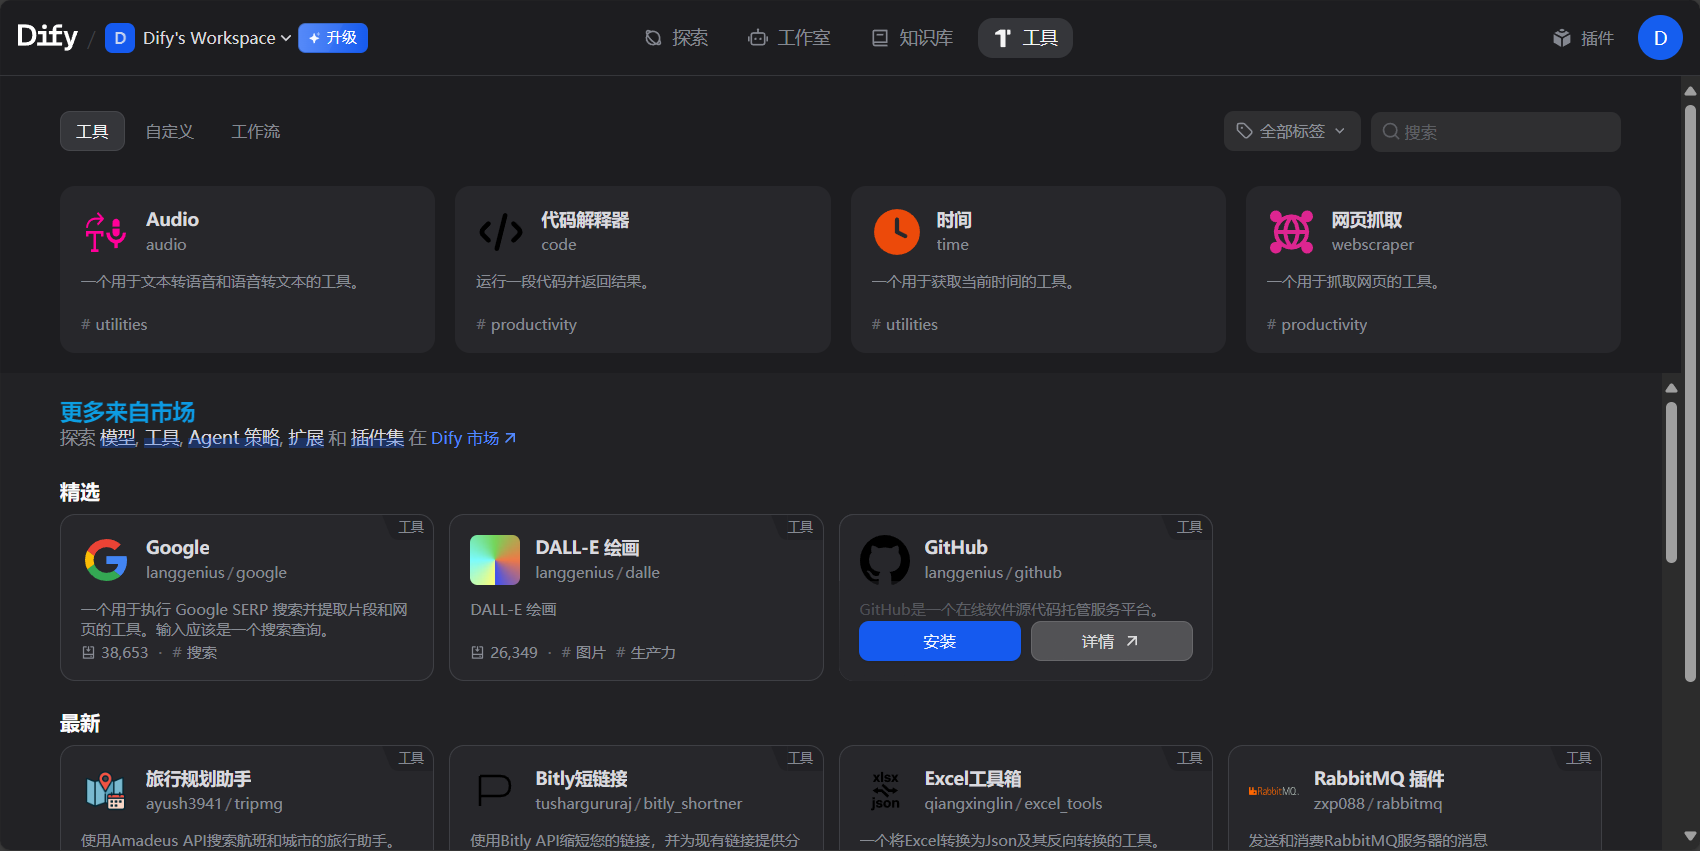Image resolution: width=1700 pixels, height=851 pixels.
Task: Open the Knowledge (知识库) tab
Action: click(x=912, y=38)
